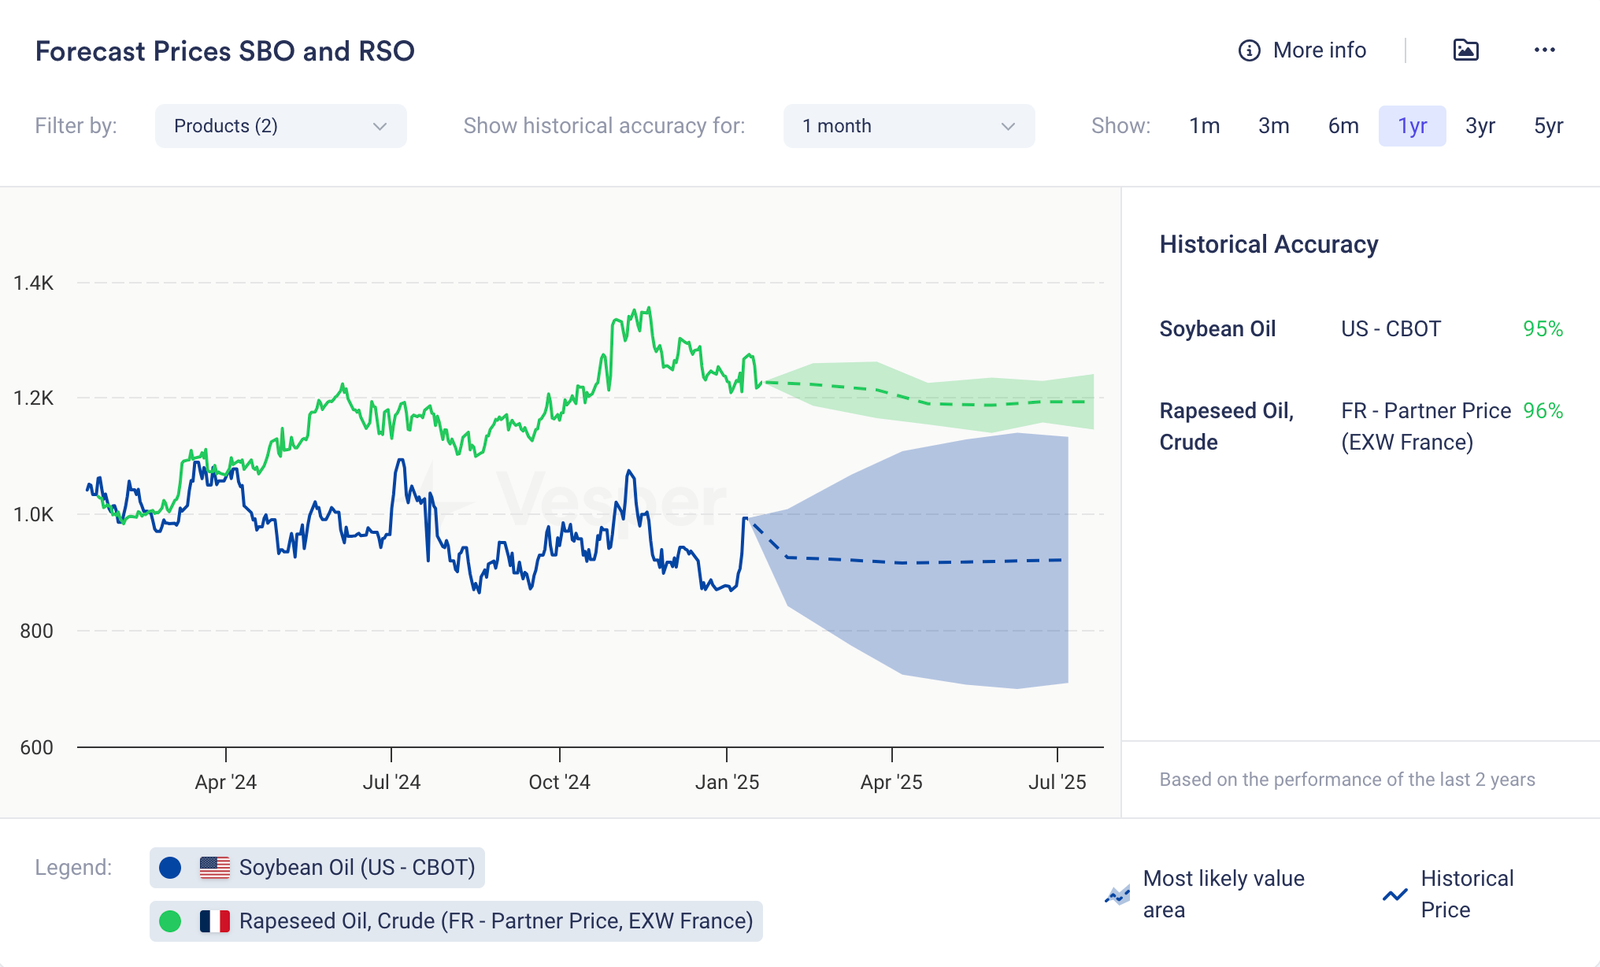The width and height of the screenshot is (1600, 967).
Task: Show the 5yr time range
Action: pyautogui.click(x=1548, y=126)
